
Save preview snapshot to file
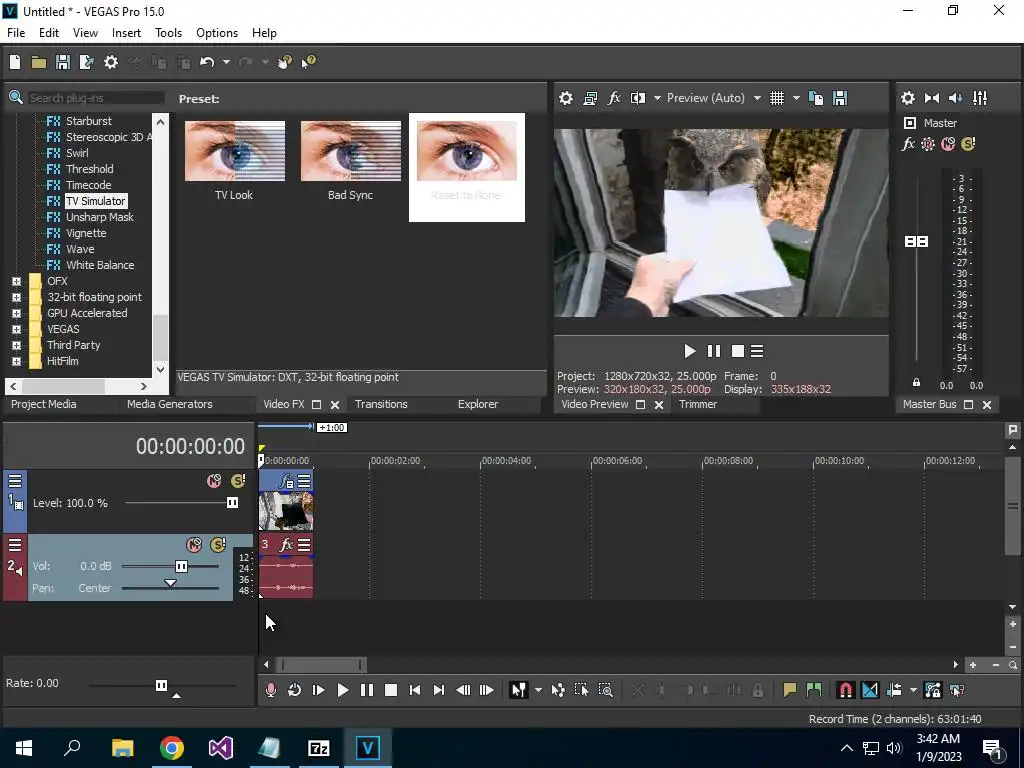pyautogui.click(x=840, y=98)
